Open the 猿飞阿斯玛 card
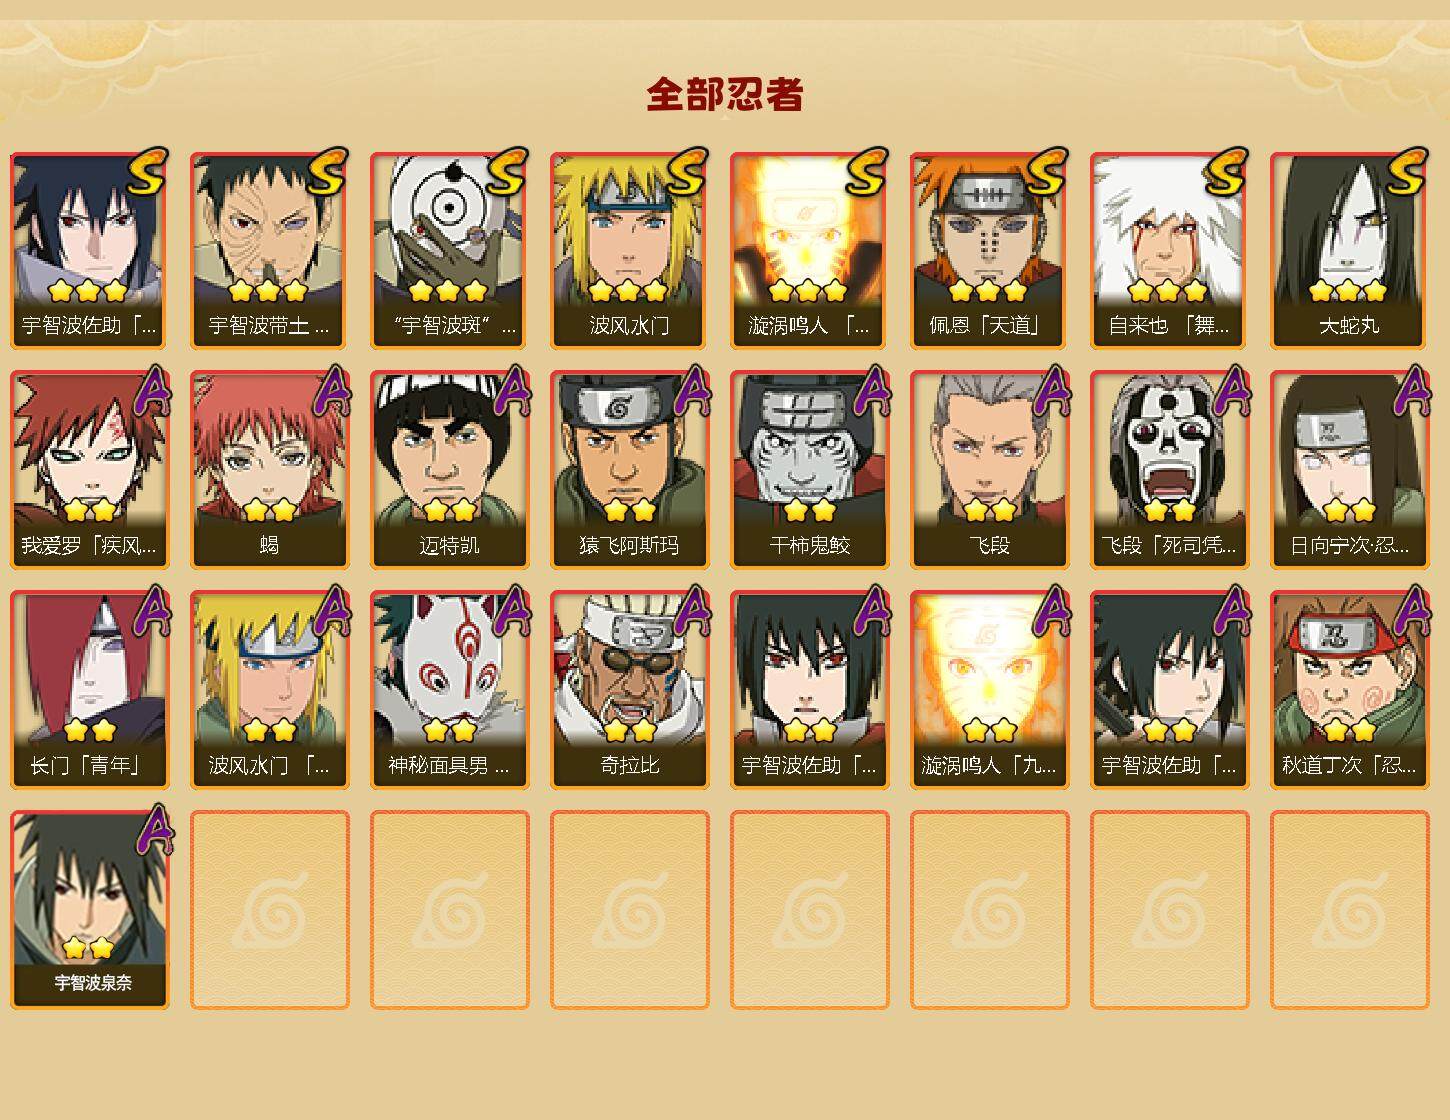Screen dimensions: 1450x1120 pos(629,470)
